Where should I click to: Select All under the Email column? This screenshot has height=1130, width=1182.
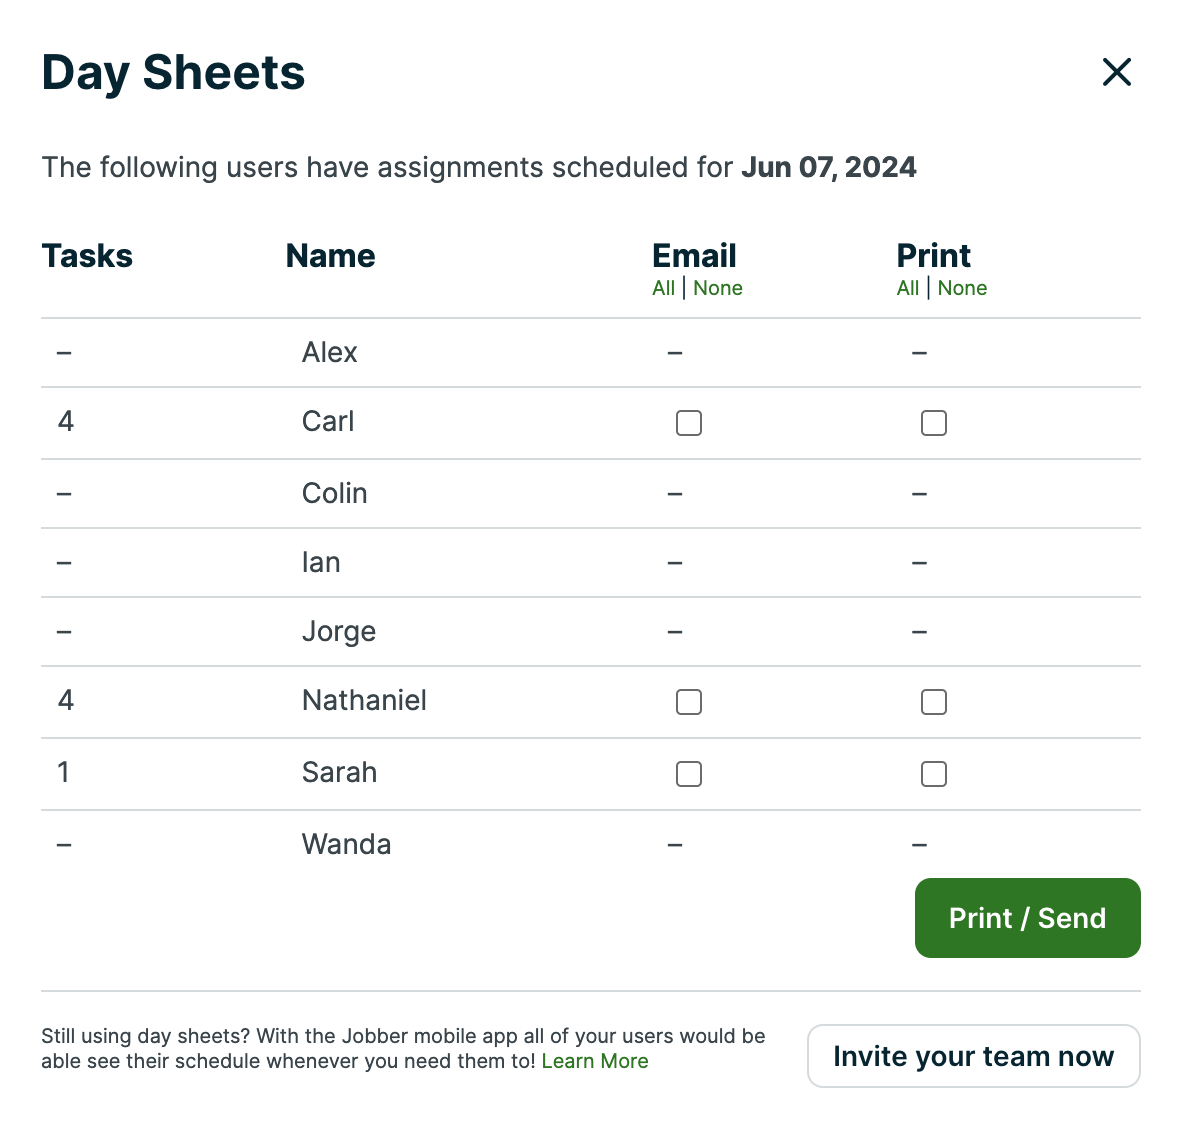663,288
